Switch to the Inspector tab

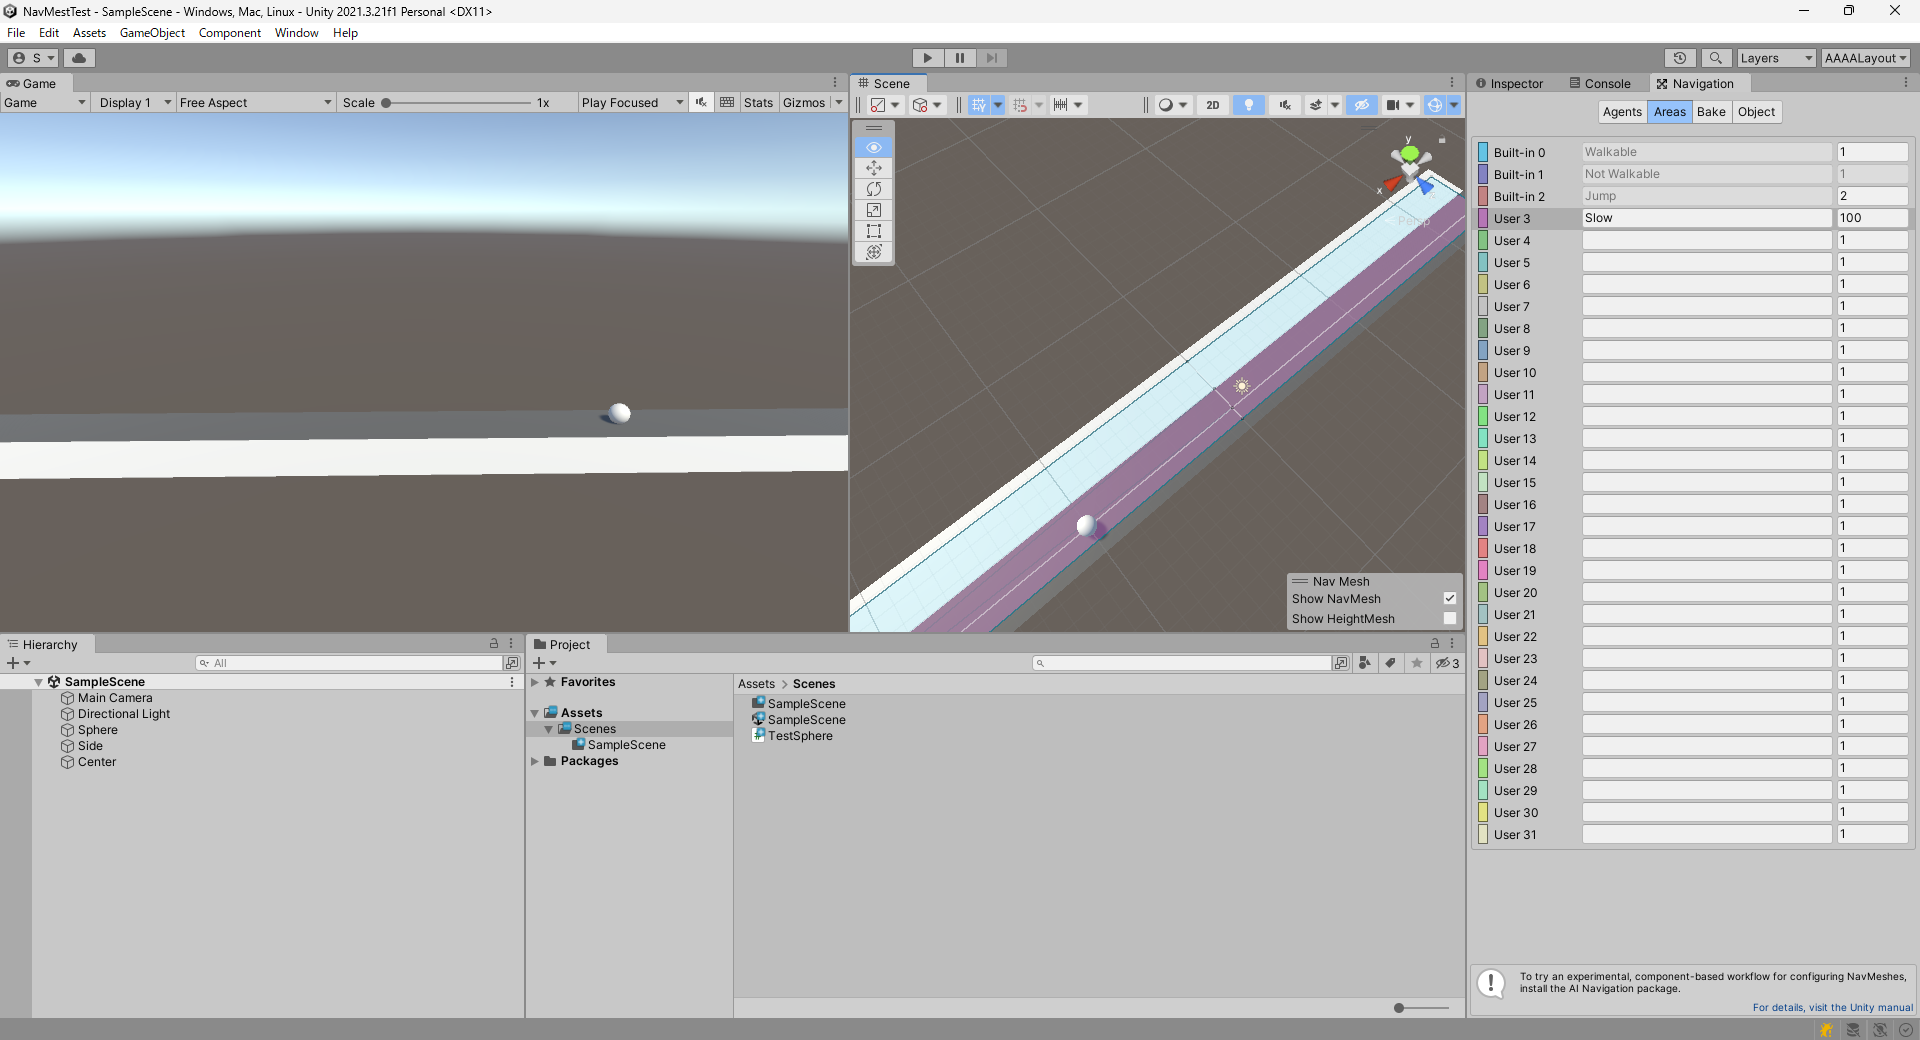point(1509,84)
